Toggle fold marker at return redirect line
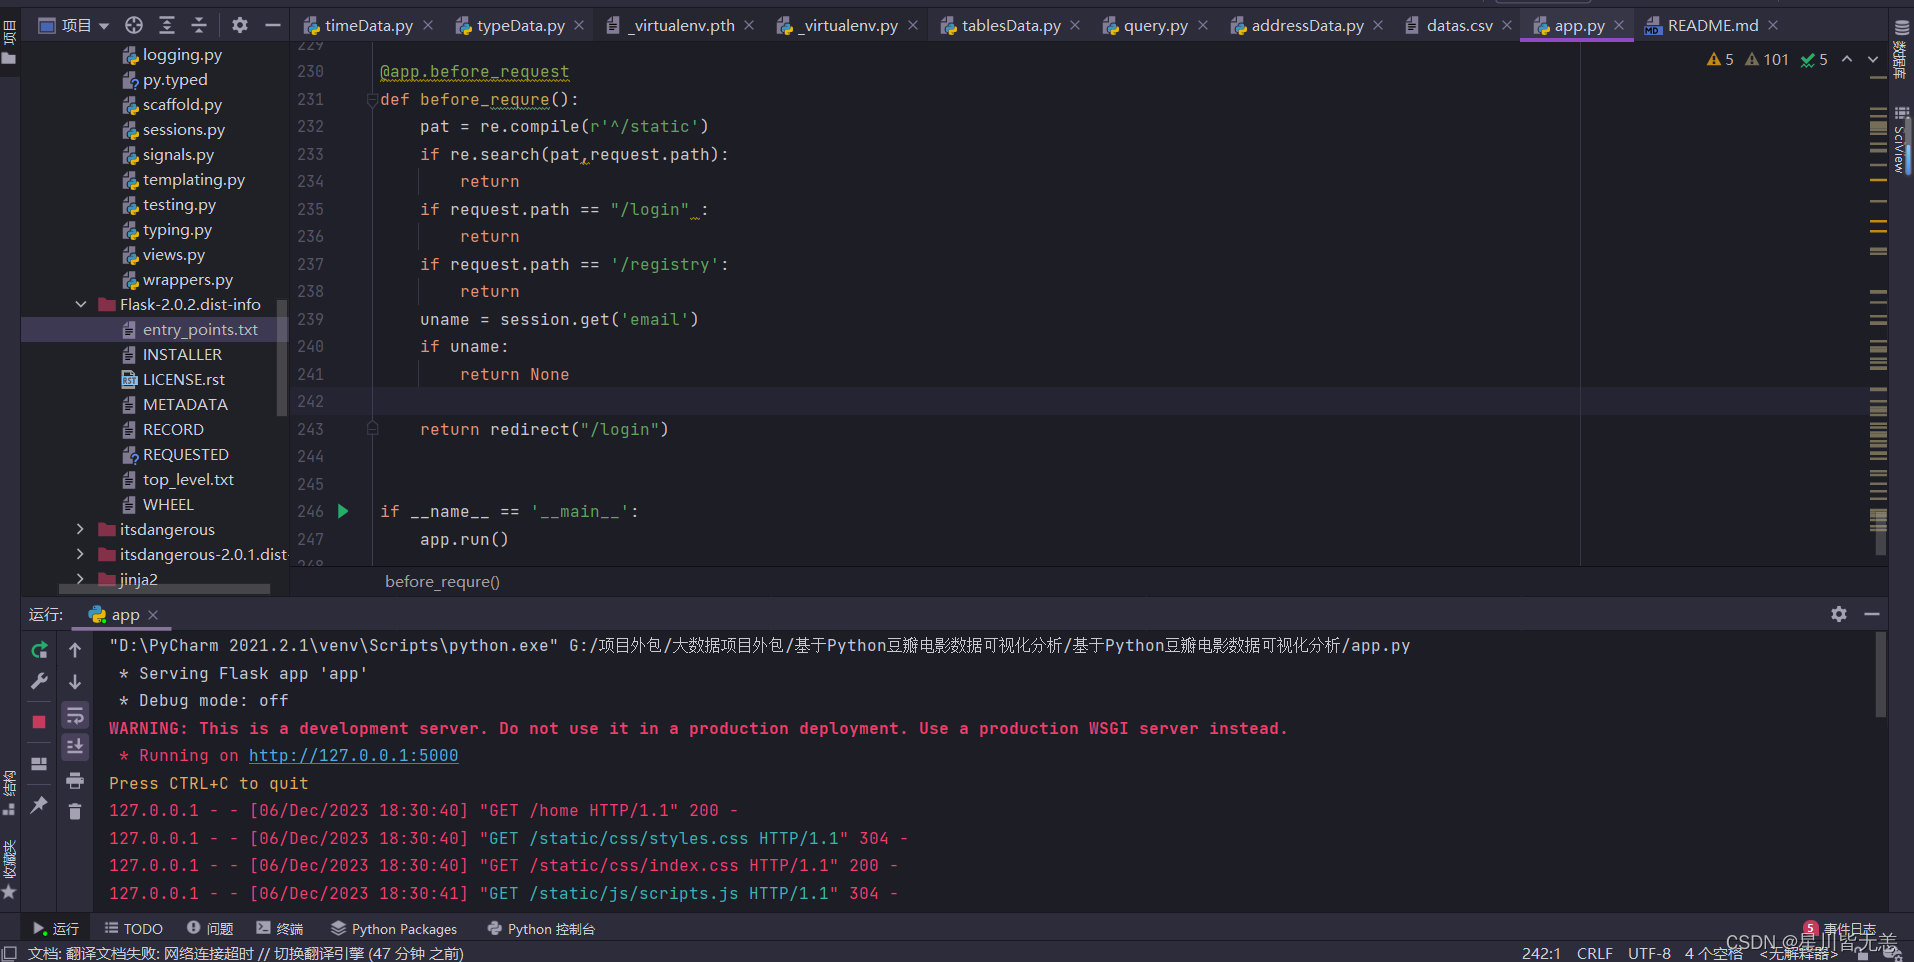The height and width of the screenshot is (962, 1914). pyautogui.click(x=372, y=429)
